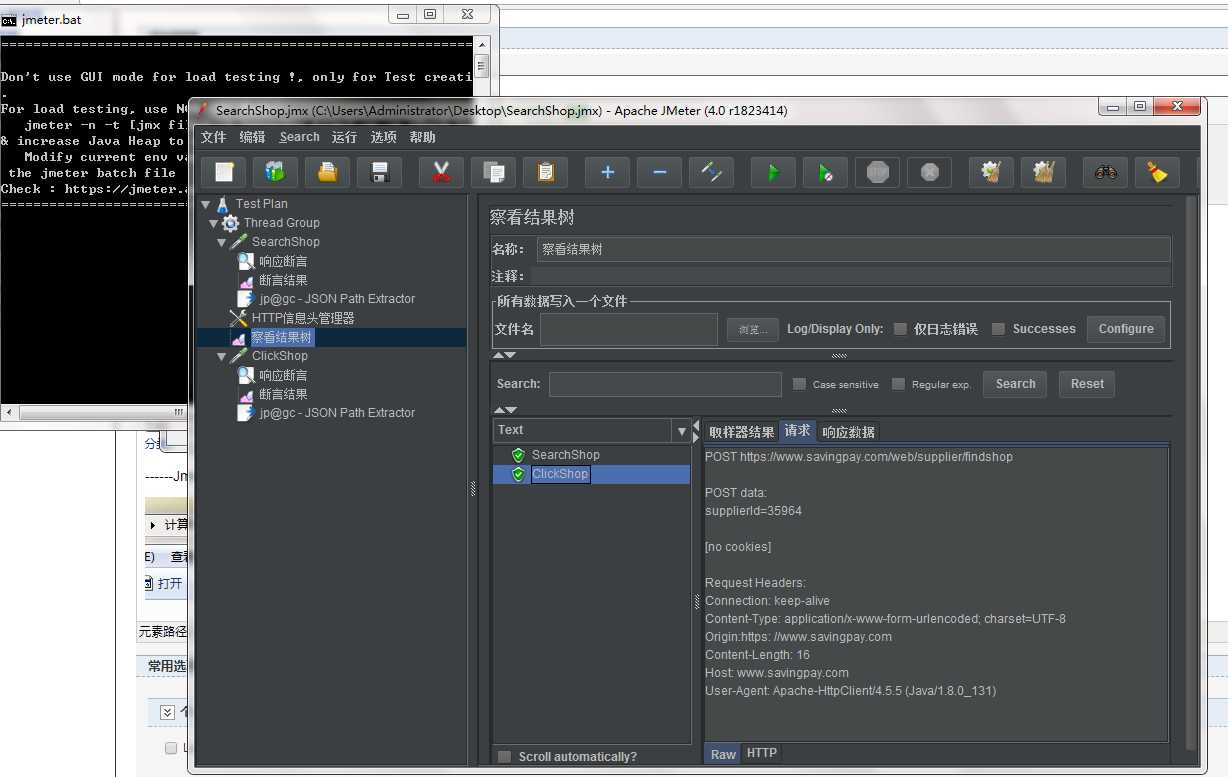
Task: Click the Reset search broom icon
Action: 1157,172
